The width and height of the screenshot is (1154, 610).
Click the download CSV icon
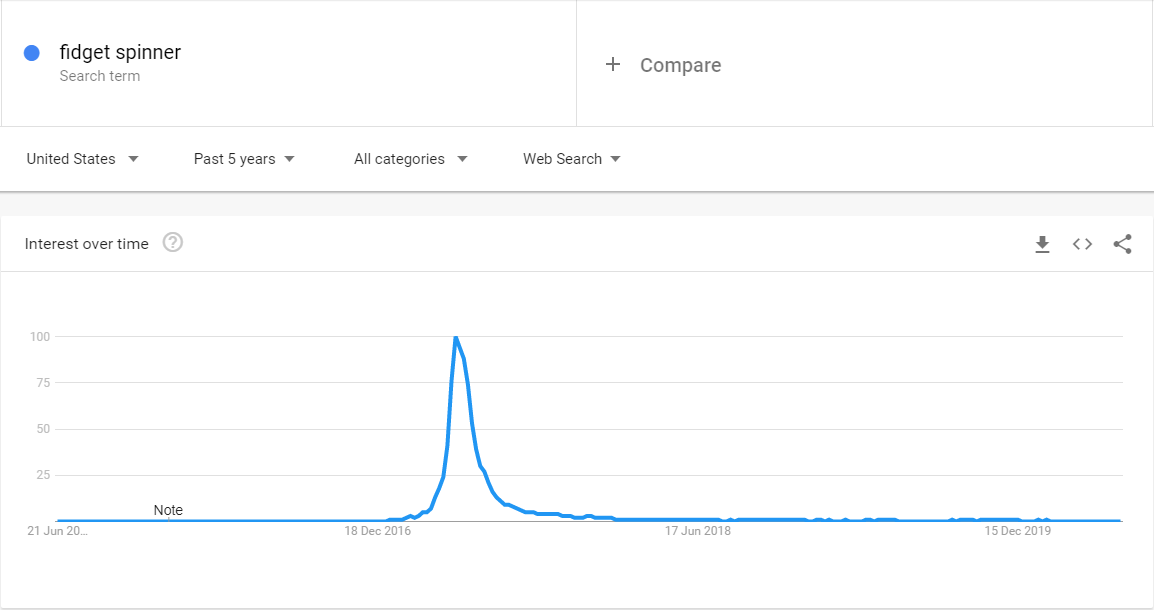point(1042,244)
